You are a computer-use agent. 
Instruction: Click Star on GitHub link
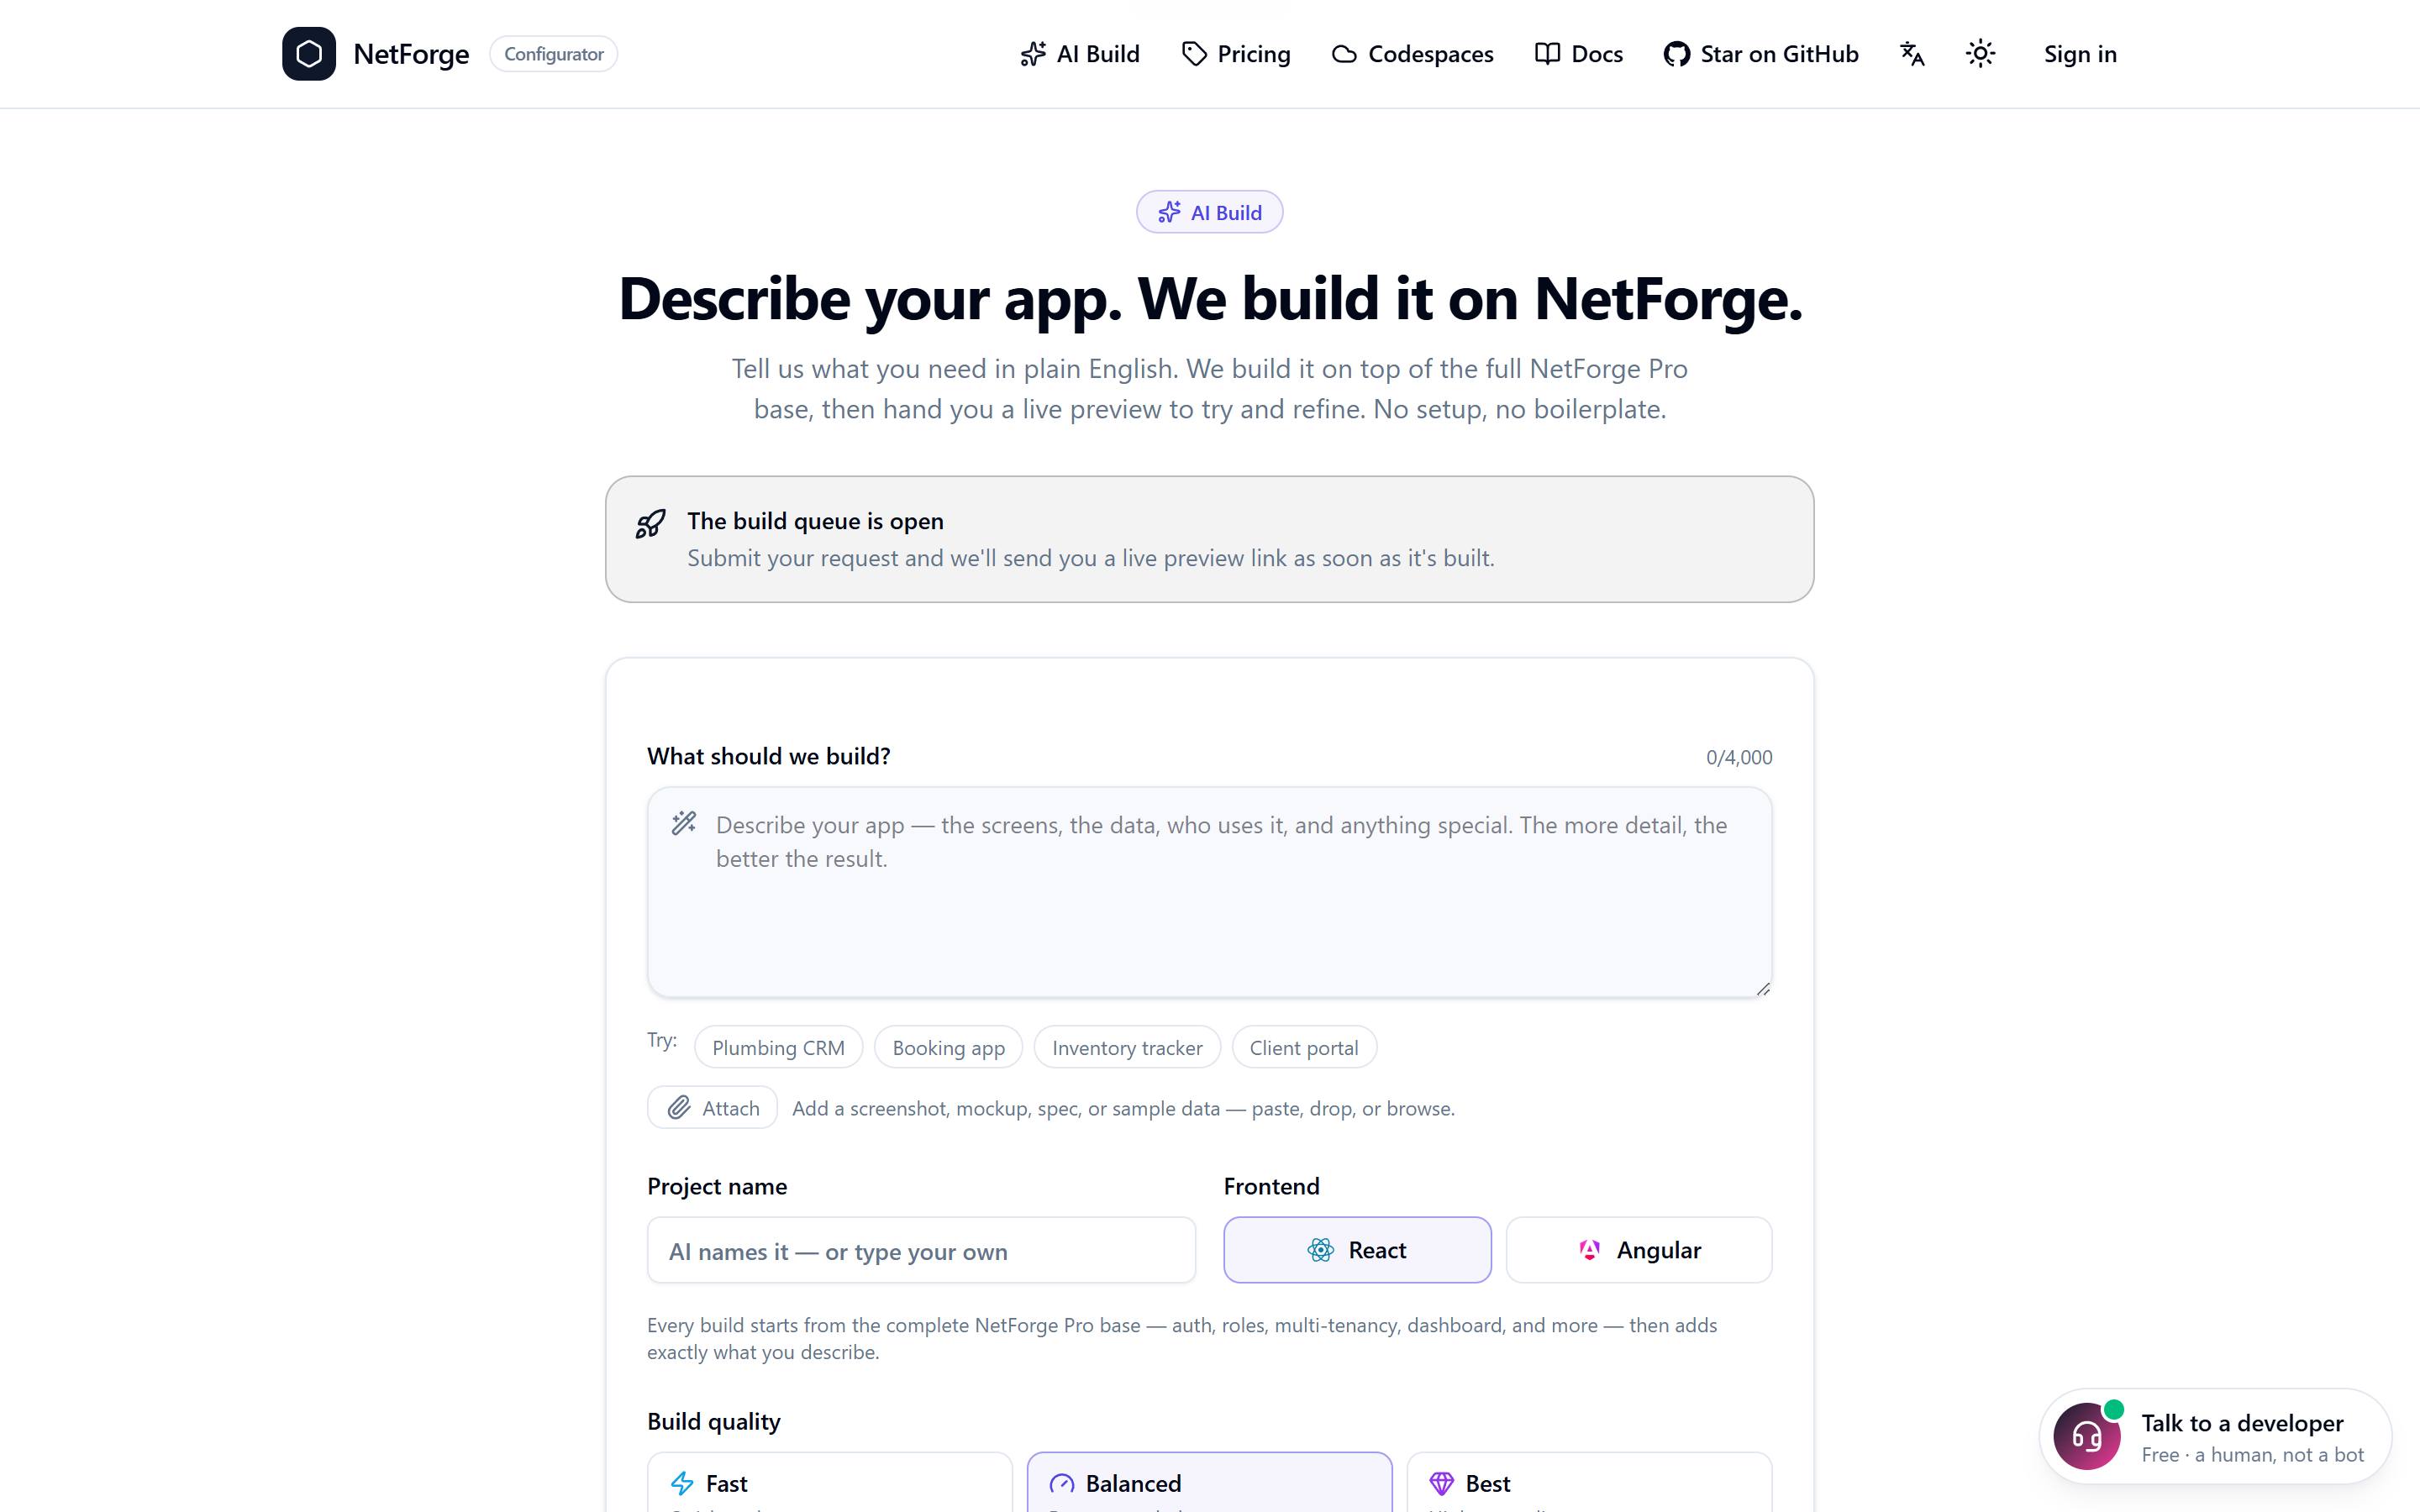pyautogui.click(x=1761, y=54)
